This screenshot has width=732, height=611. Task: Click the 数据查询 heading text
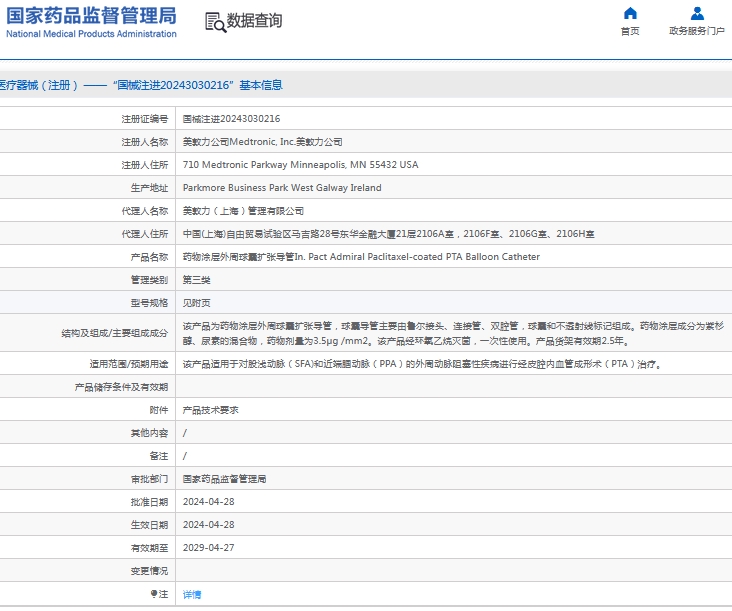click(x=254, y=21)
